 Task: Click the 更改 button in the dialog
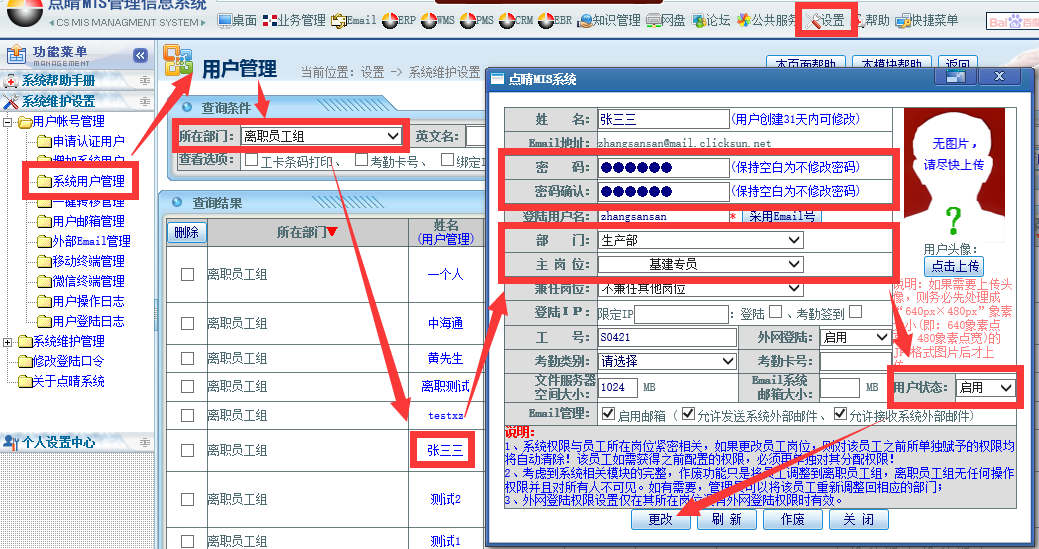[x=660, y=520]
